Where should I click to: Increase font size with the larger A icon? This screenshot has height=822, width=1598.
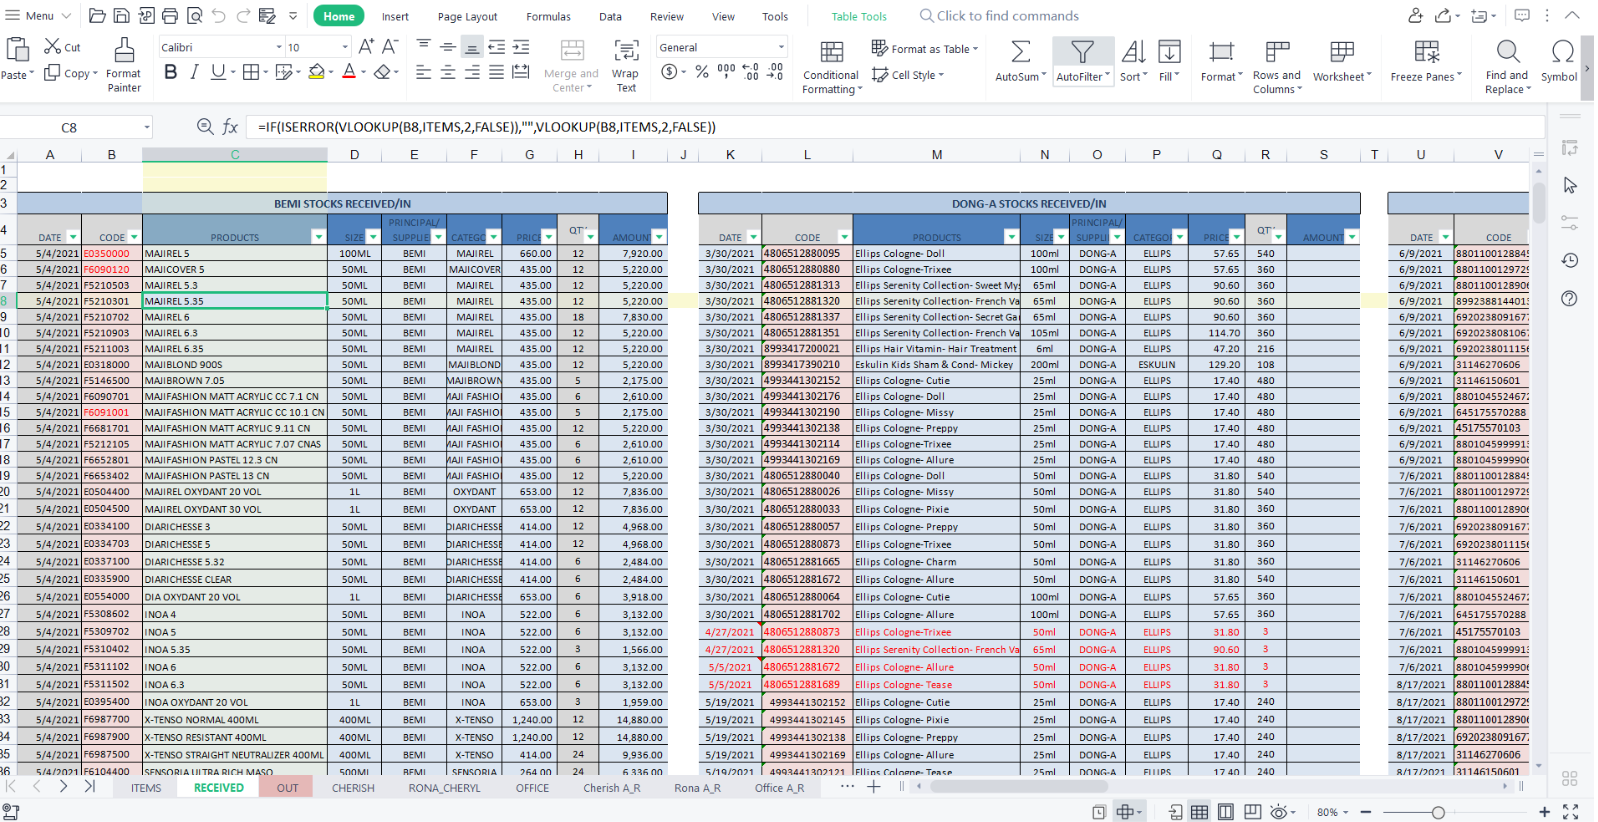click(367, 47)
